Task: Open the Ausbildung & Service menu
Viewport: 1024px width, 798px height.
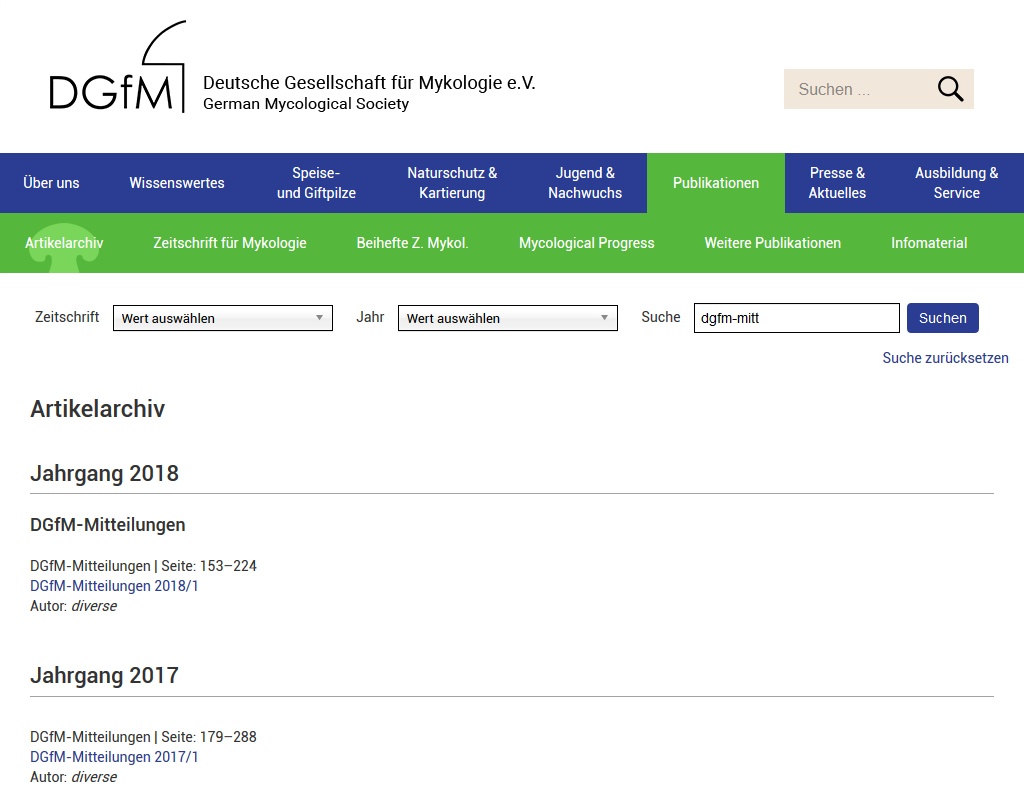Action: 957,183
